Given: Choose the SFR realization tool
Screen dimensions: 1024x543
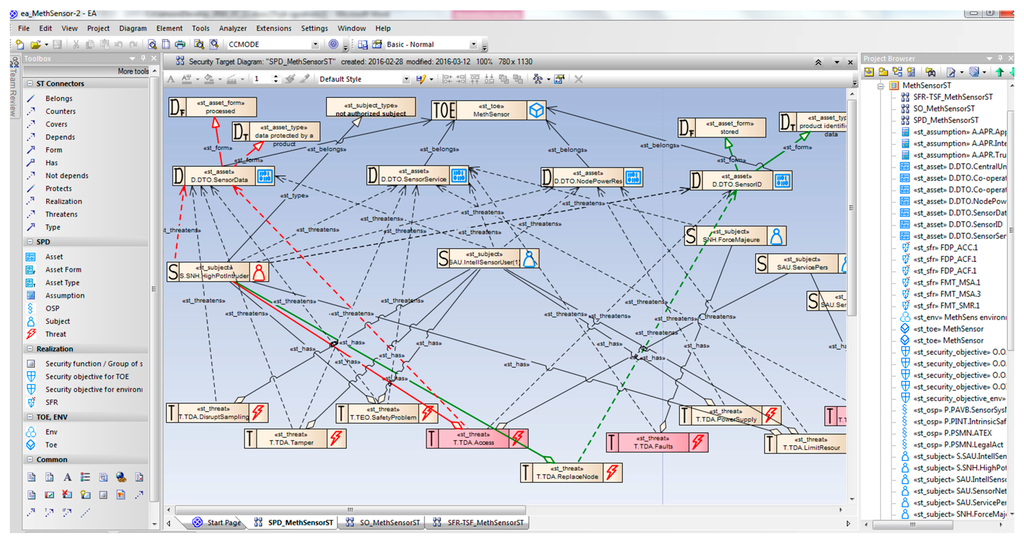Looking at the screenshot, I should 54,402.
